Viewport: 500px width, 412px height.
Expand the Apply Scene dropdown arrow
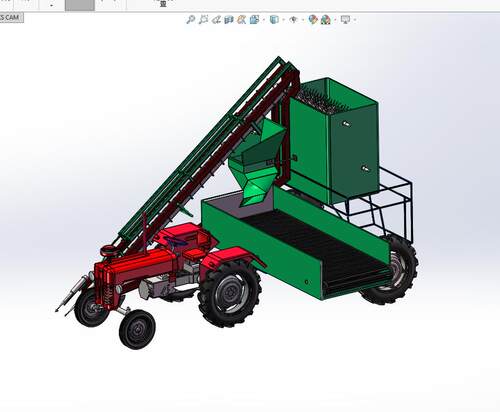(x=335, y=20)
